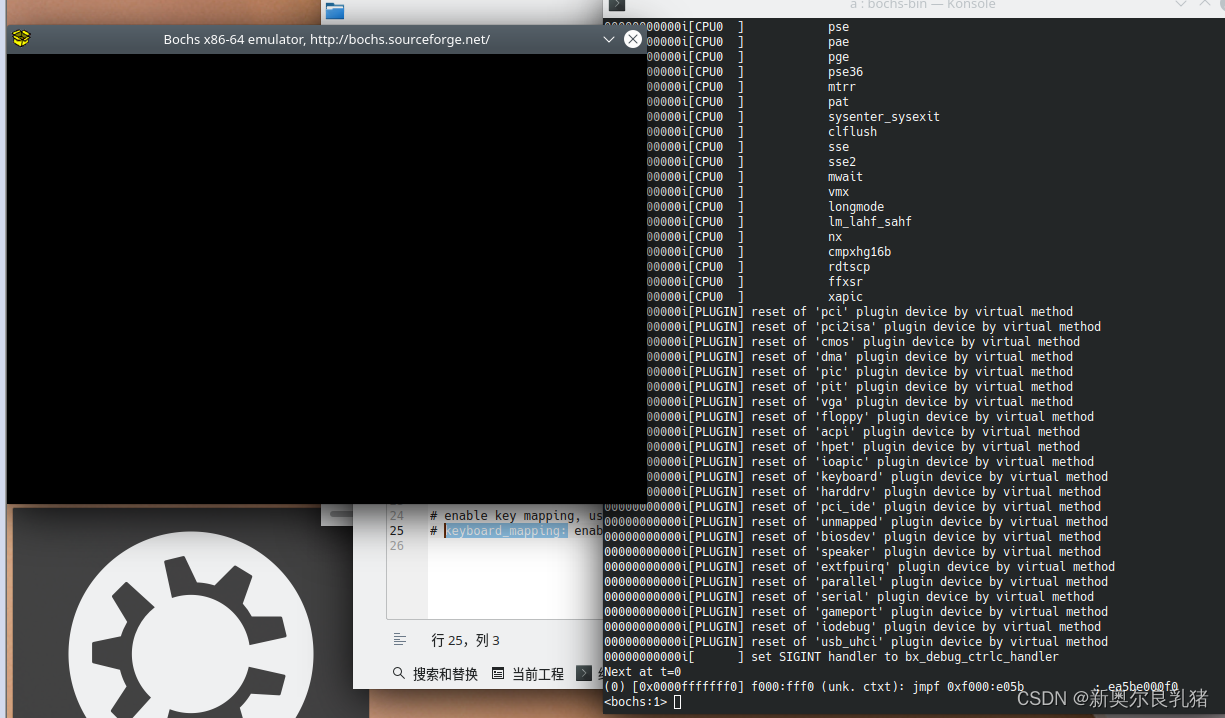This screenshot has width=1225, height=718.
Task: Click the 'Next at t=0' line
Action: coord(642,672)
